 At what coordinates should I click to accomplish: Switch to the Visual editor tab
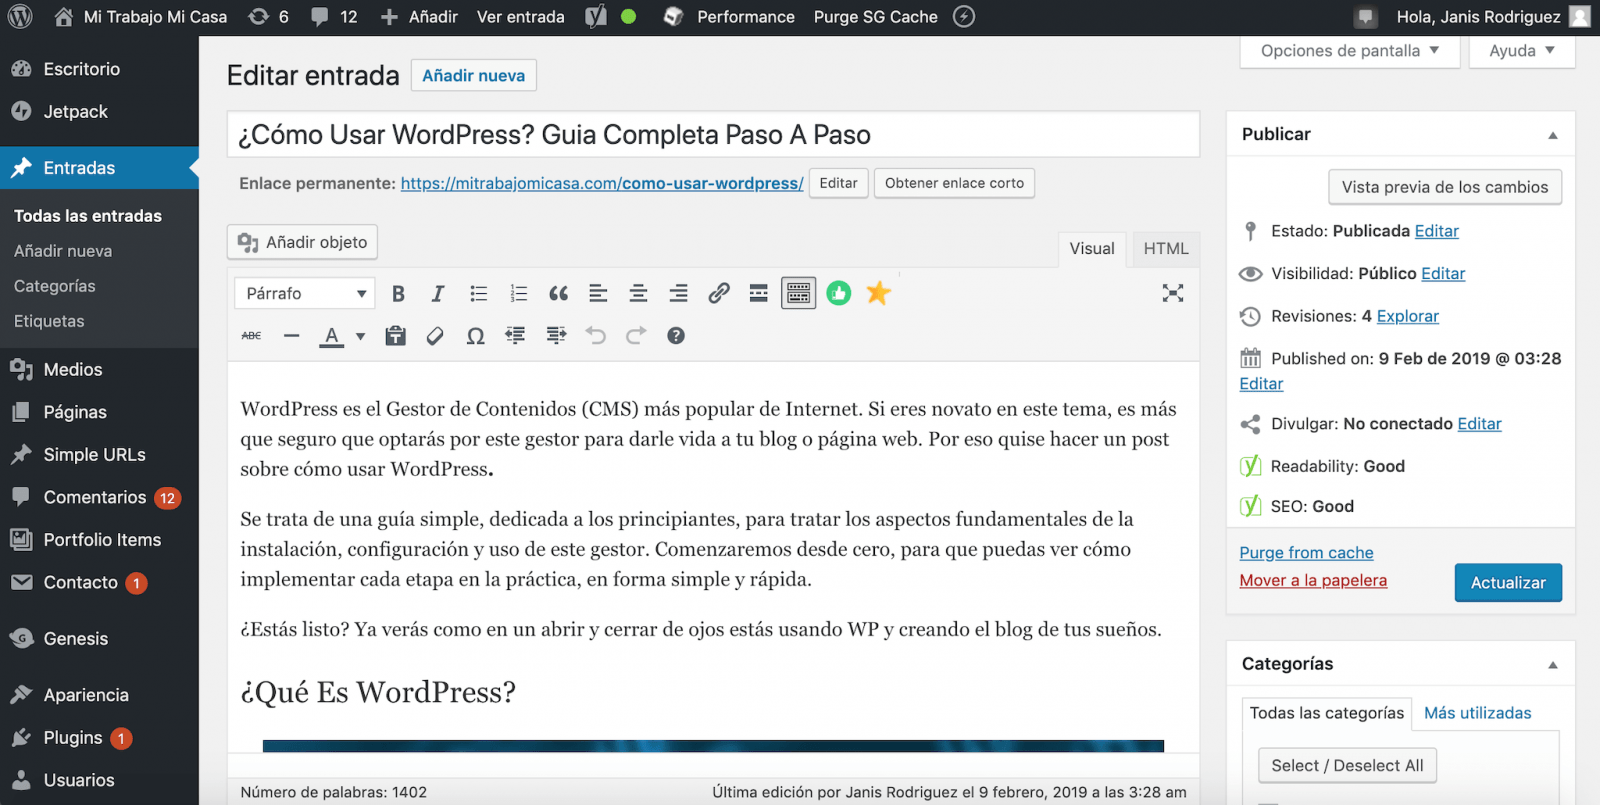point(1092,249)
